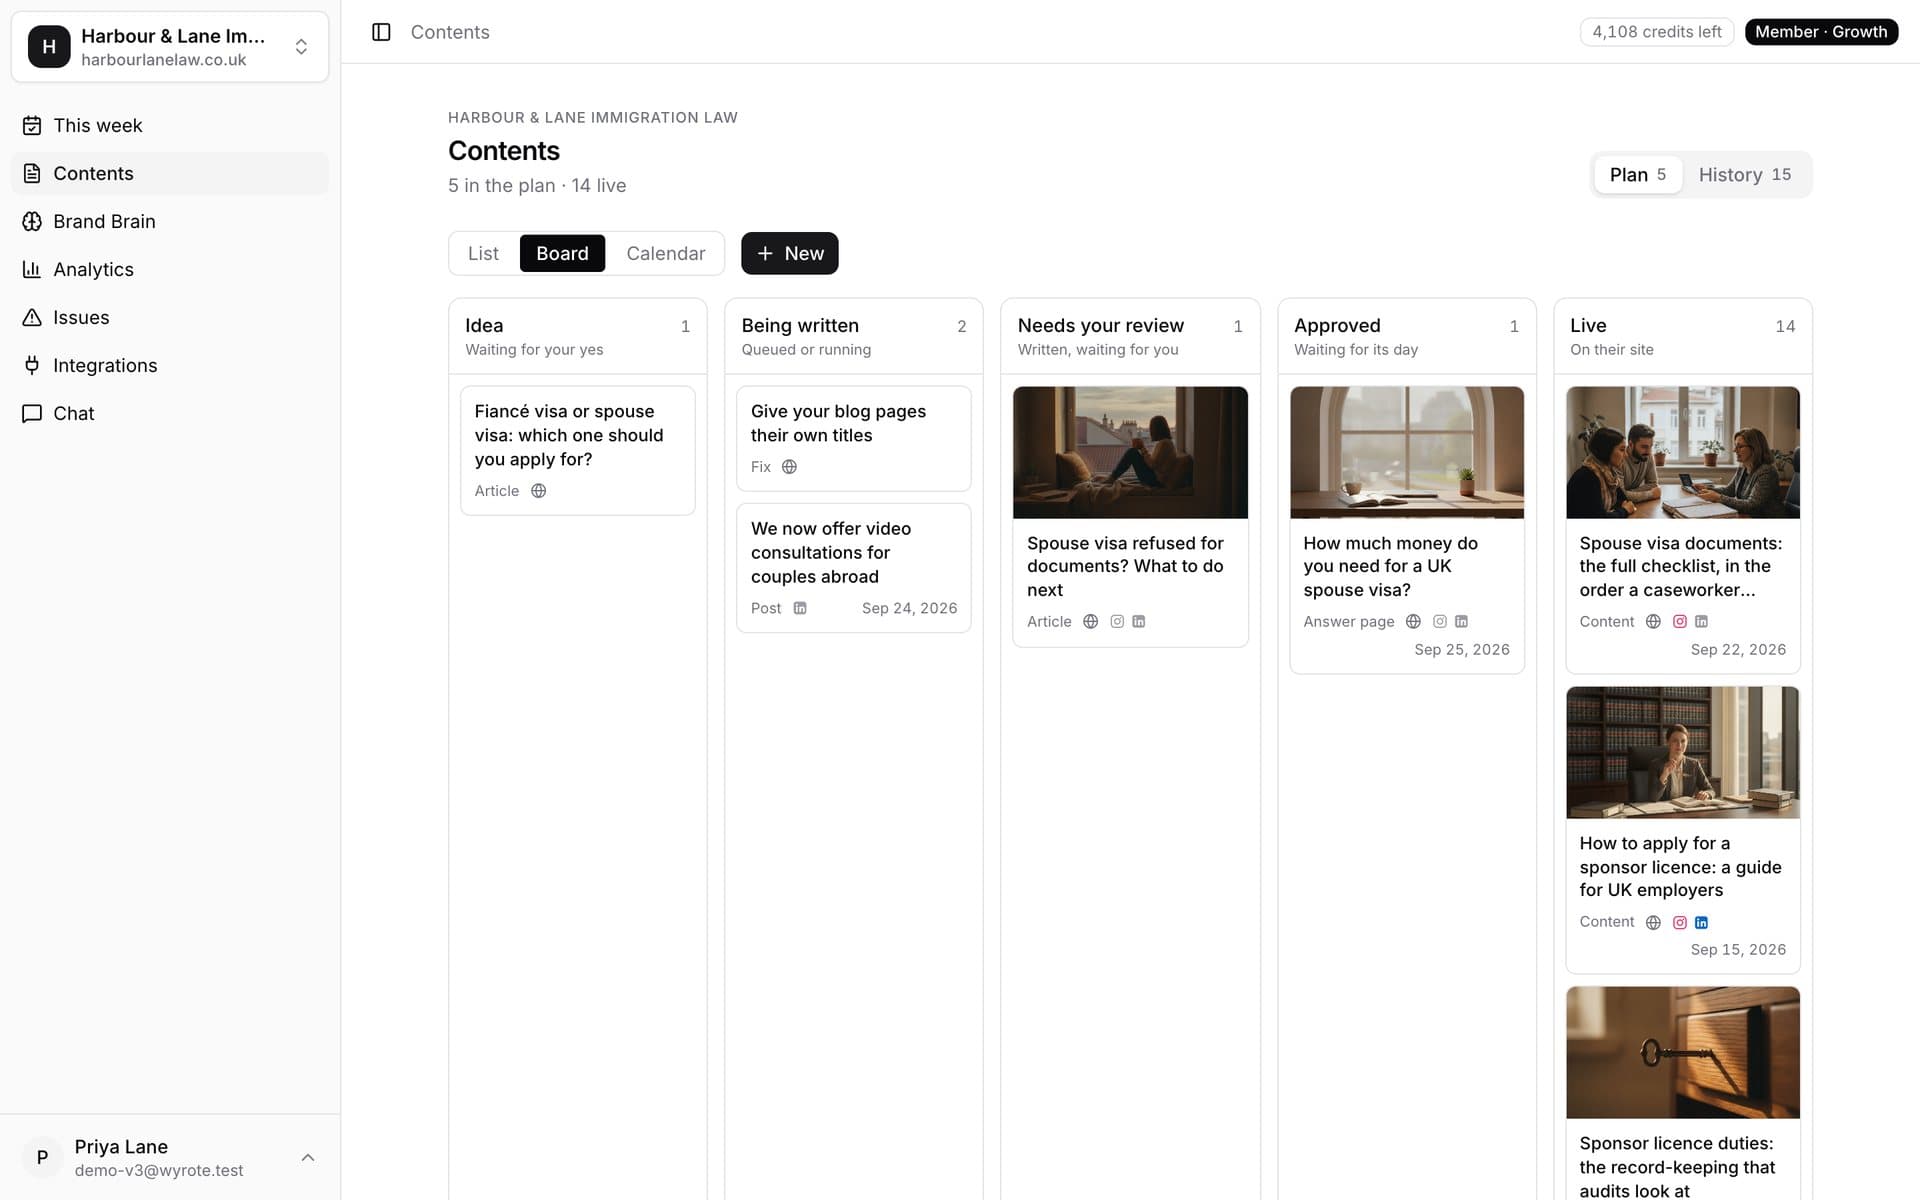Open Spouse visa documents card image
This screenshot has width=1920, height=1200.
1683,453
